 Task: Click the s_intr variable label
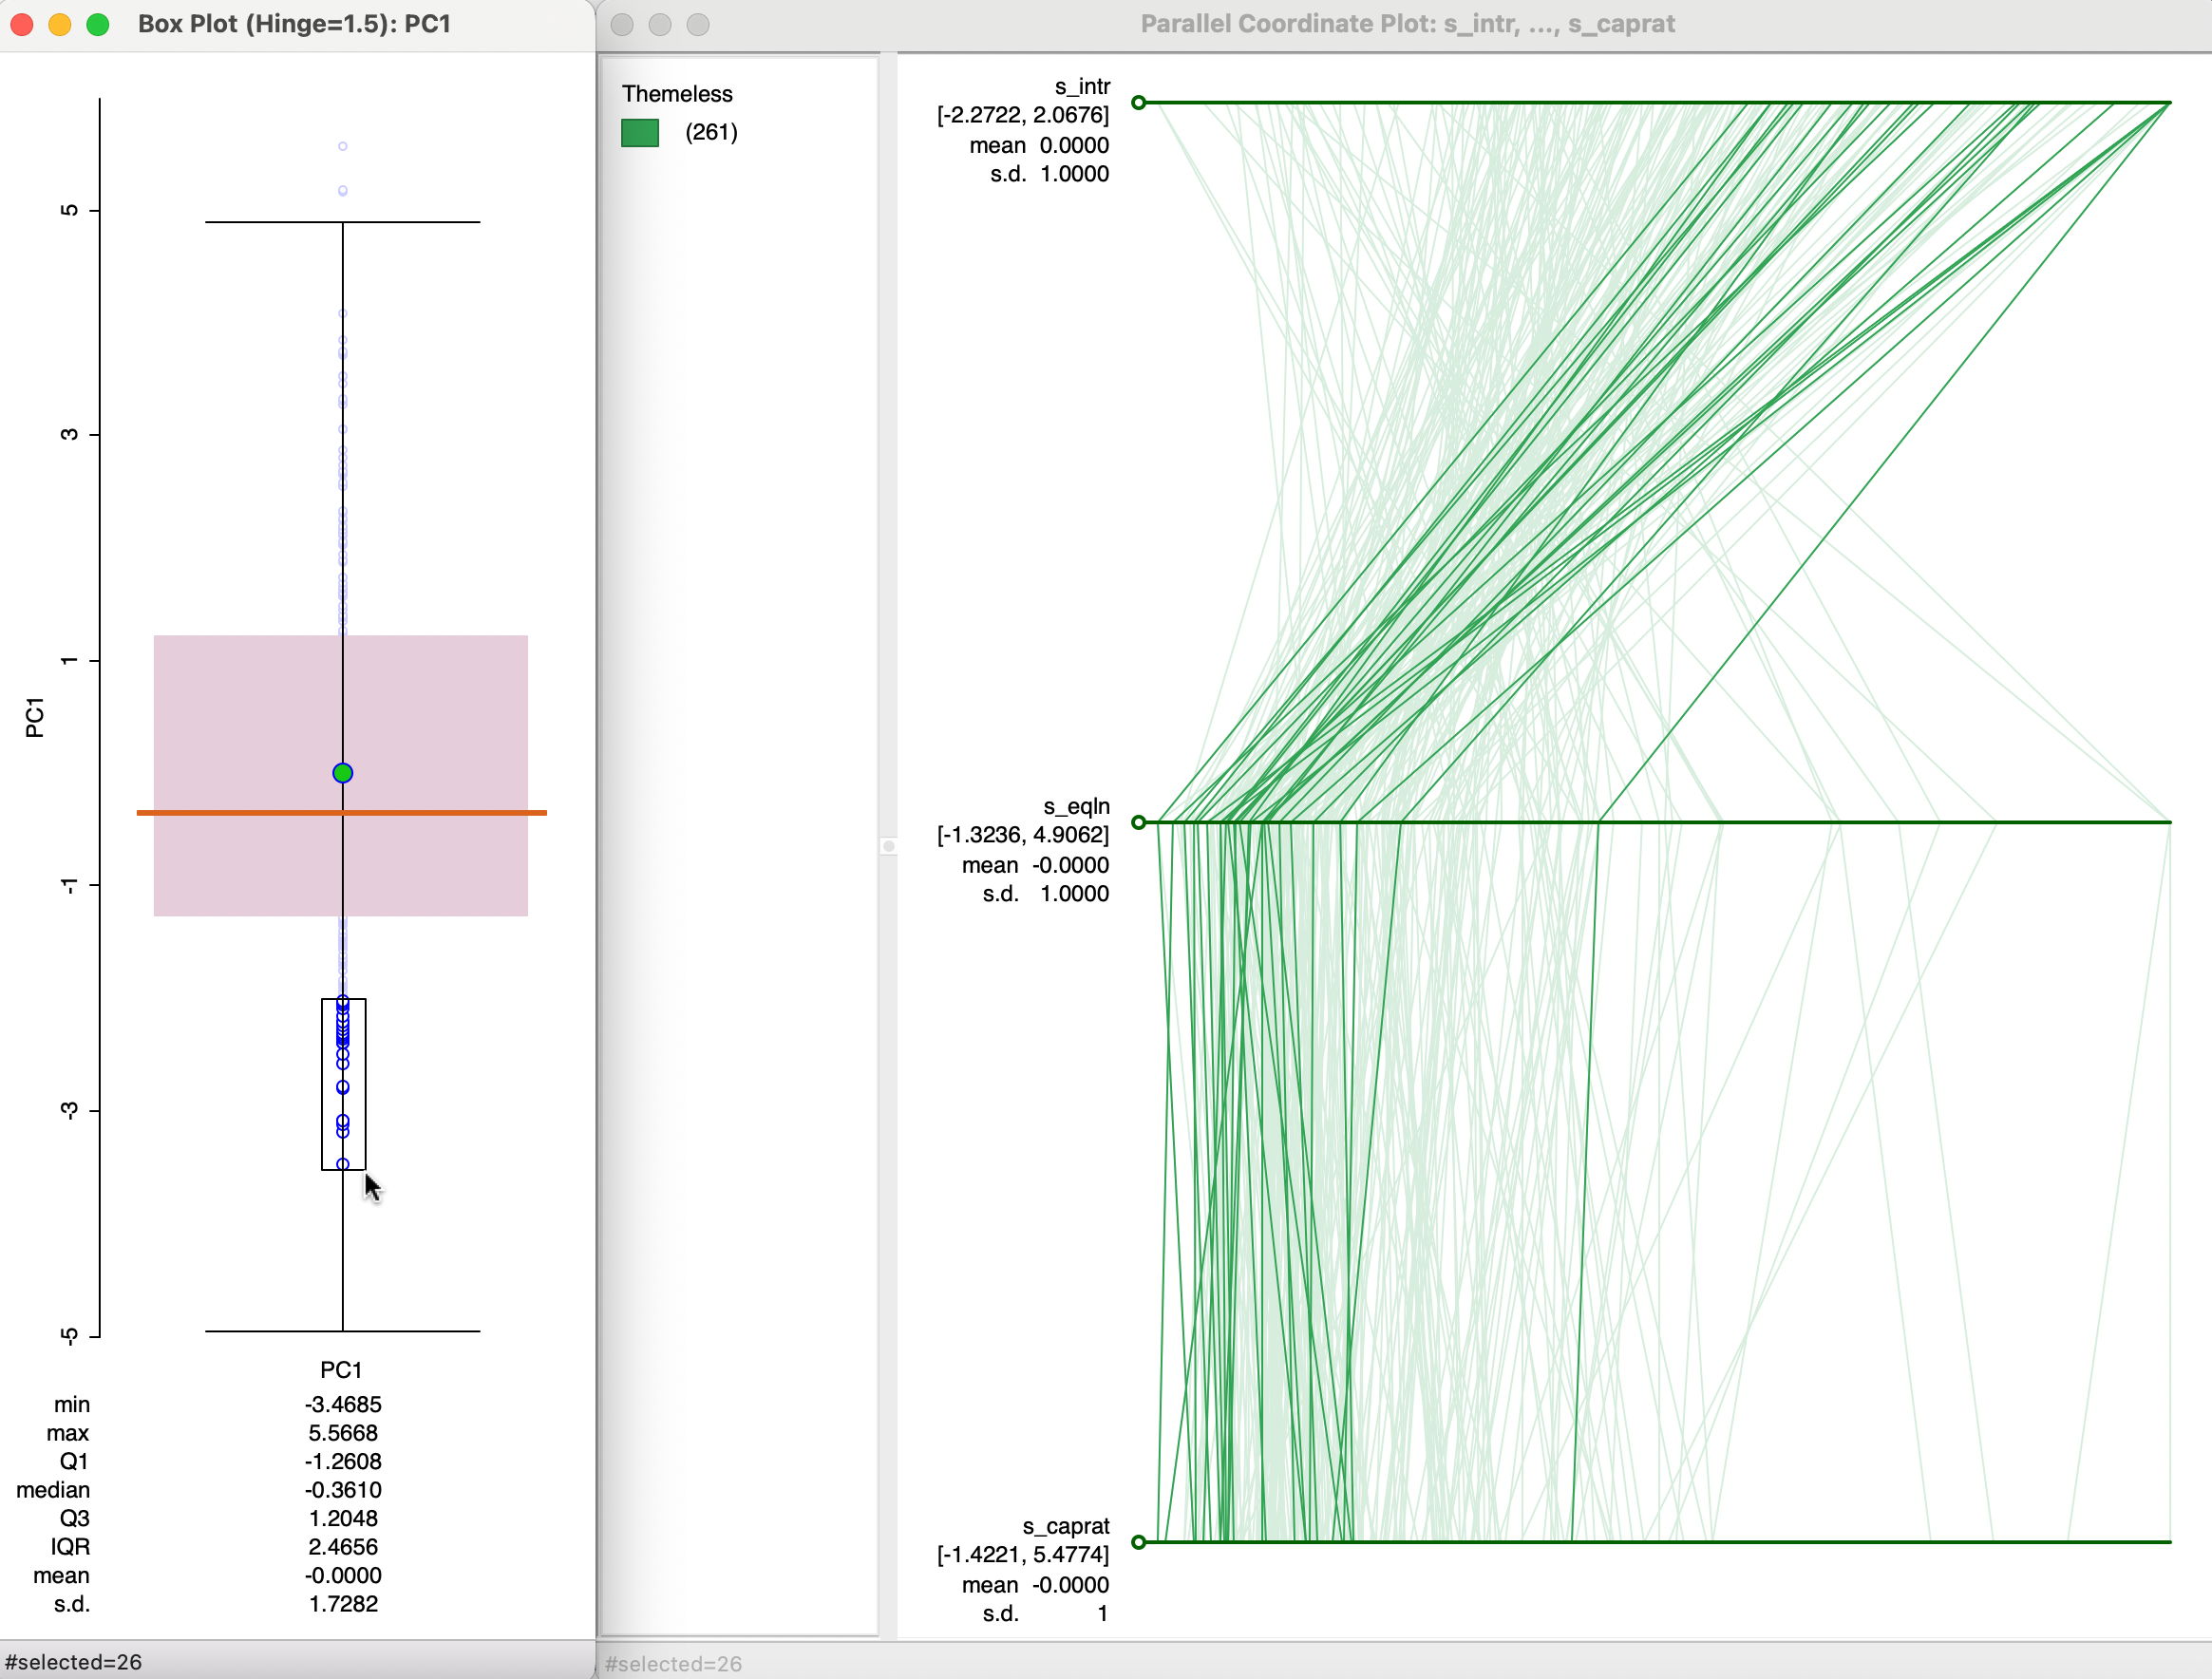pos(1082,87)
